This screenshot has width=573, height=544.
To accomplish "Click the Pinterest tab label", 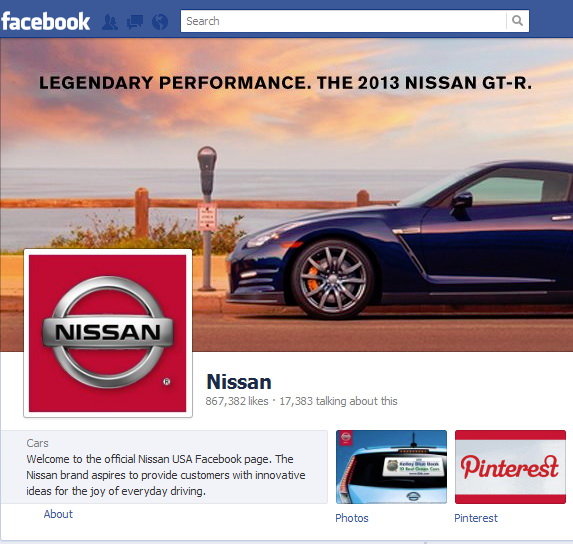I will (476, 518).
